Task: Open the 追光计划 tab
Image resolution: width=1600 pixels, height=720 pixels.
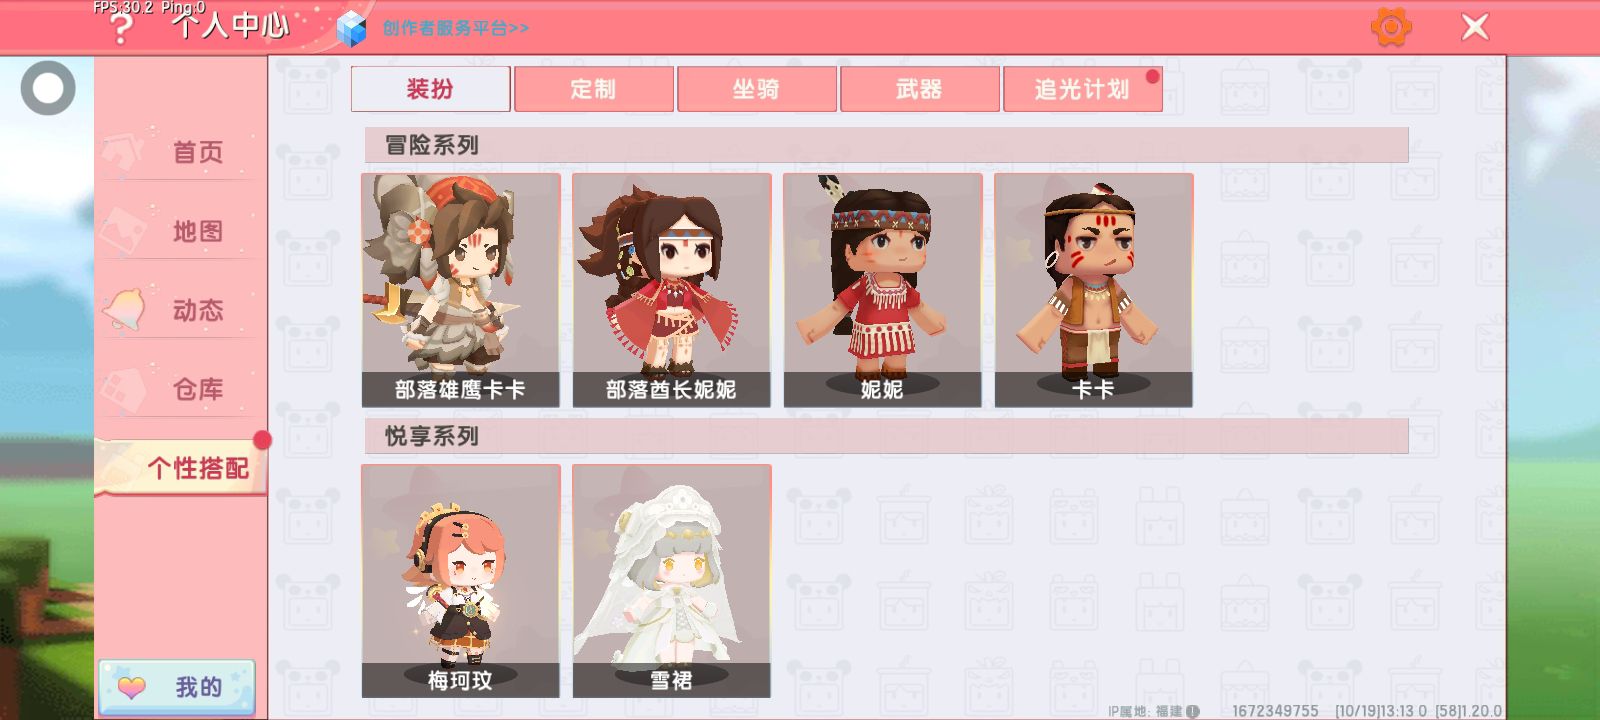Action: 1083,89
